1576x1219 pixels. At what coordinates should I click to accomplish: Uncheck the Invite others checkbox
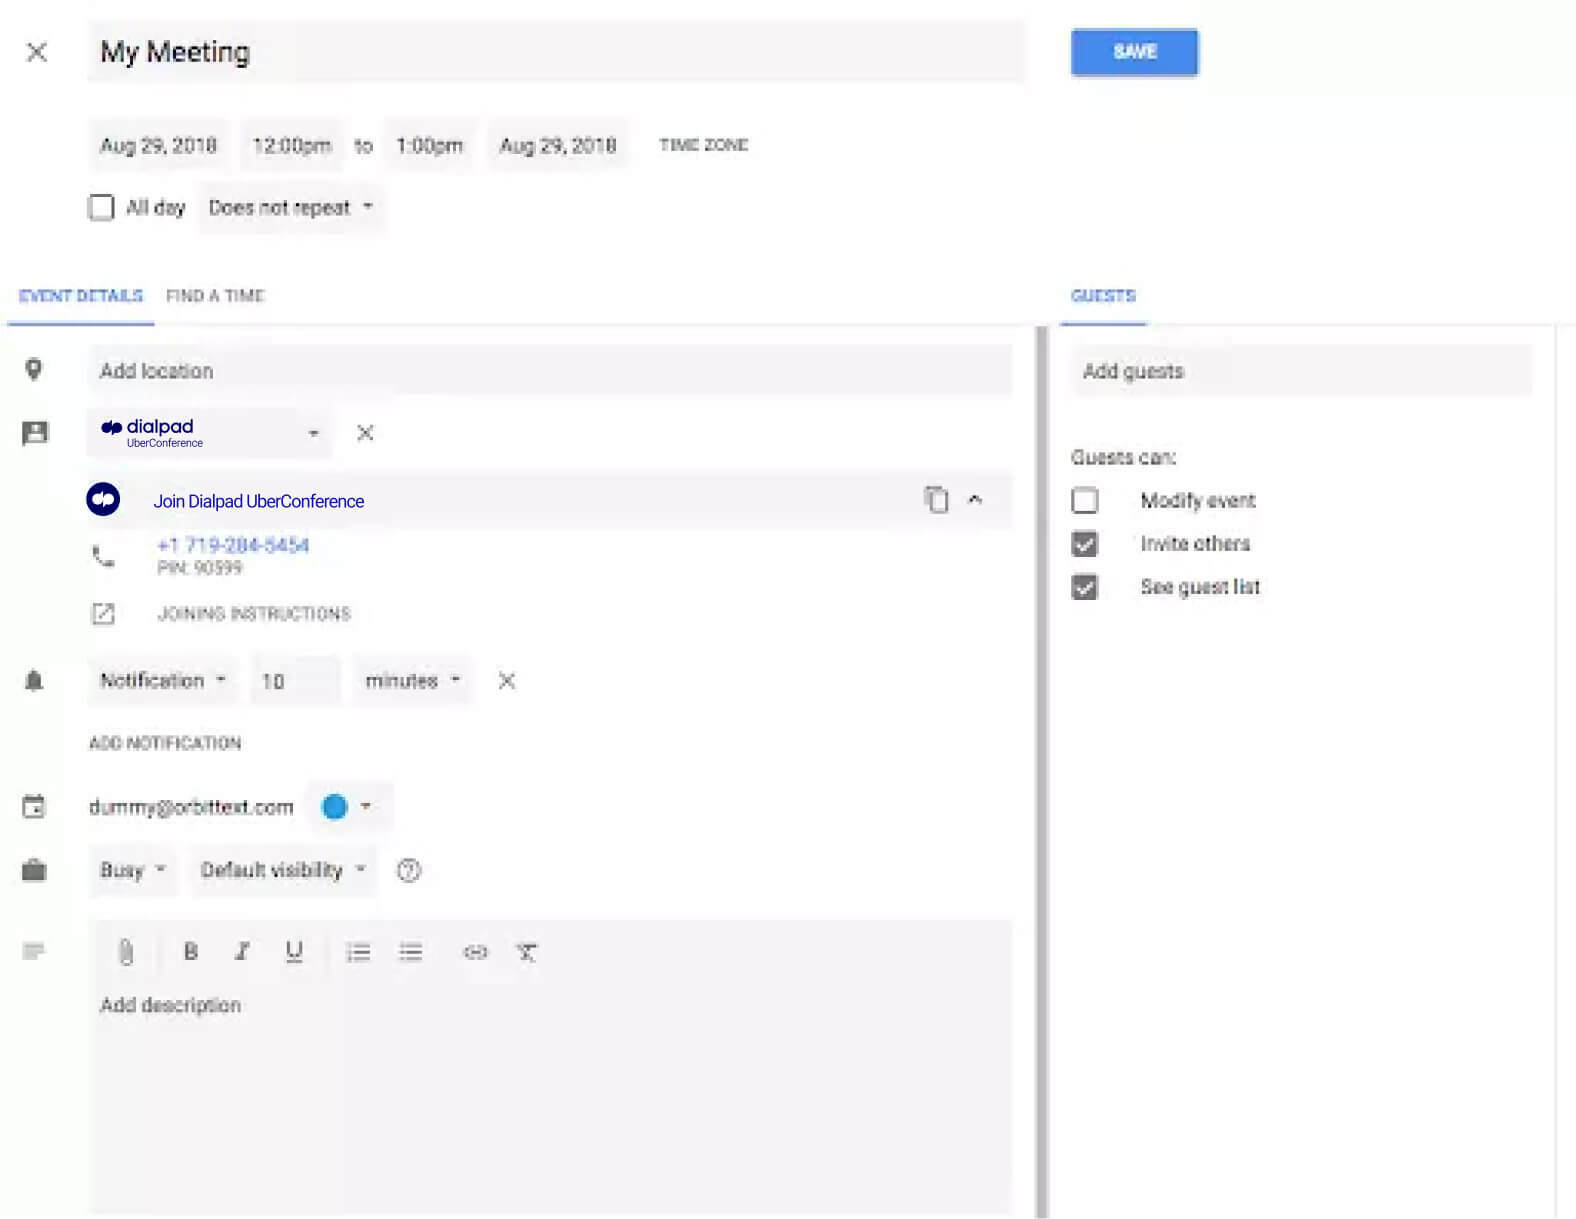pos(1084,544)
